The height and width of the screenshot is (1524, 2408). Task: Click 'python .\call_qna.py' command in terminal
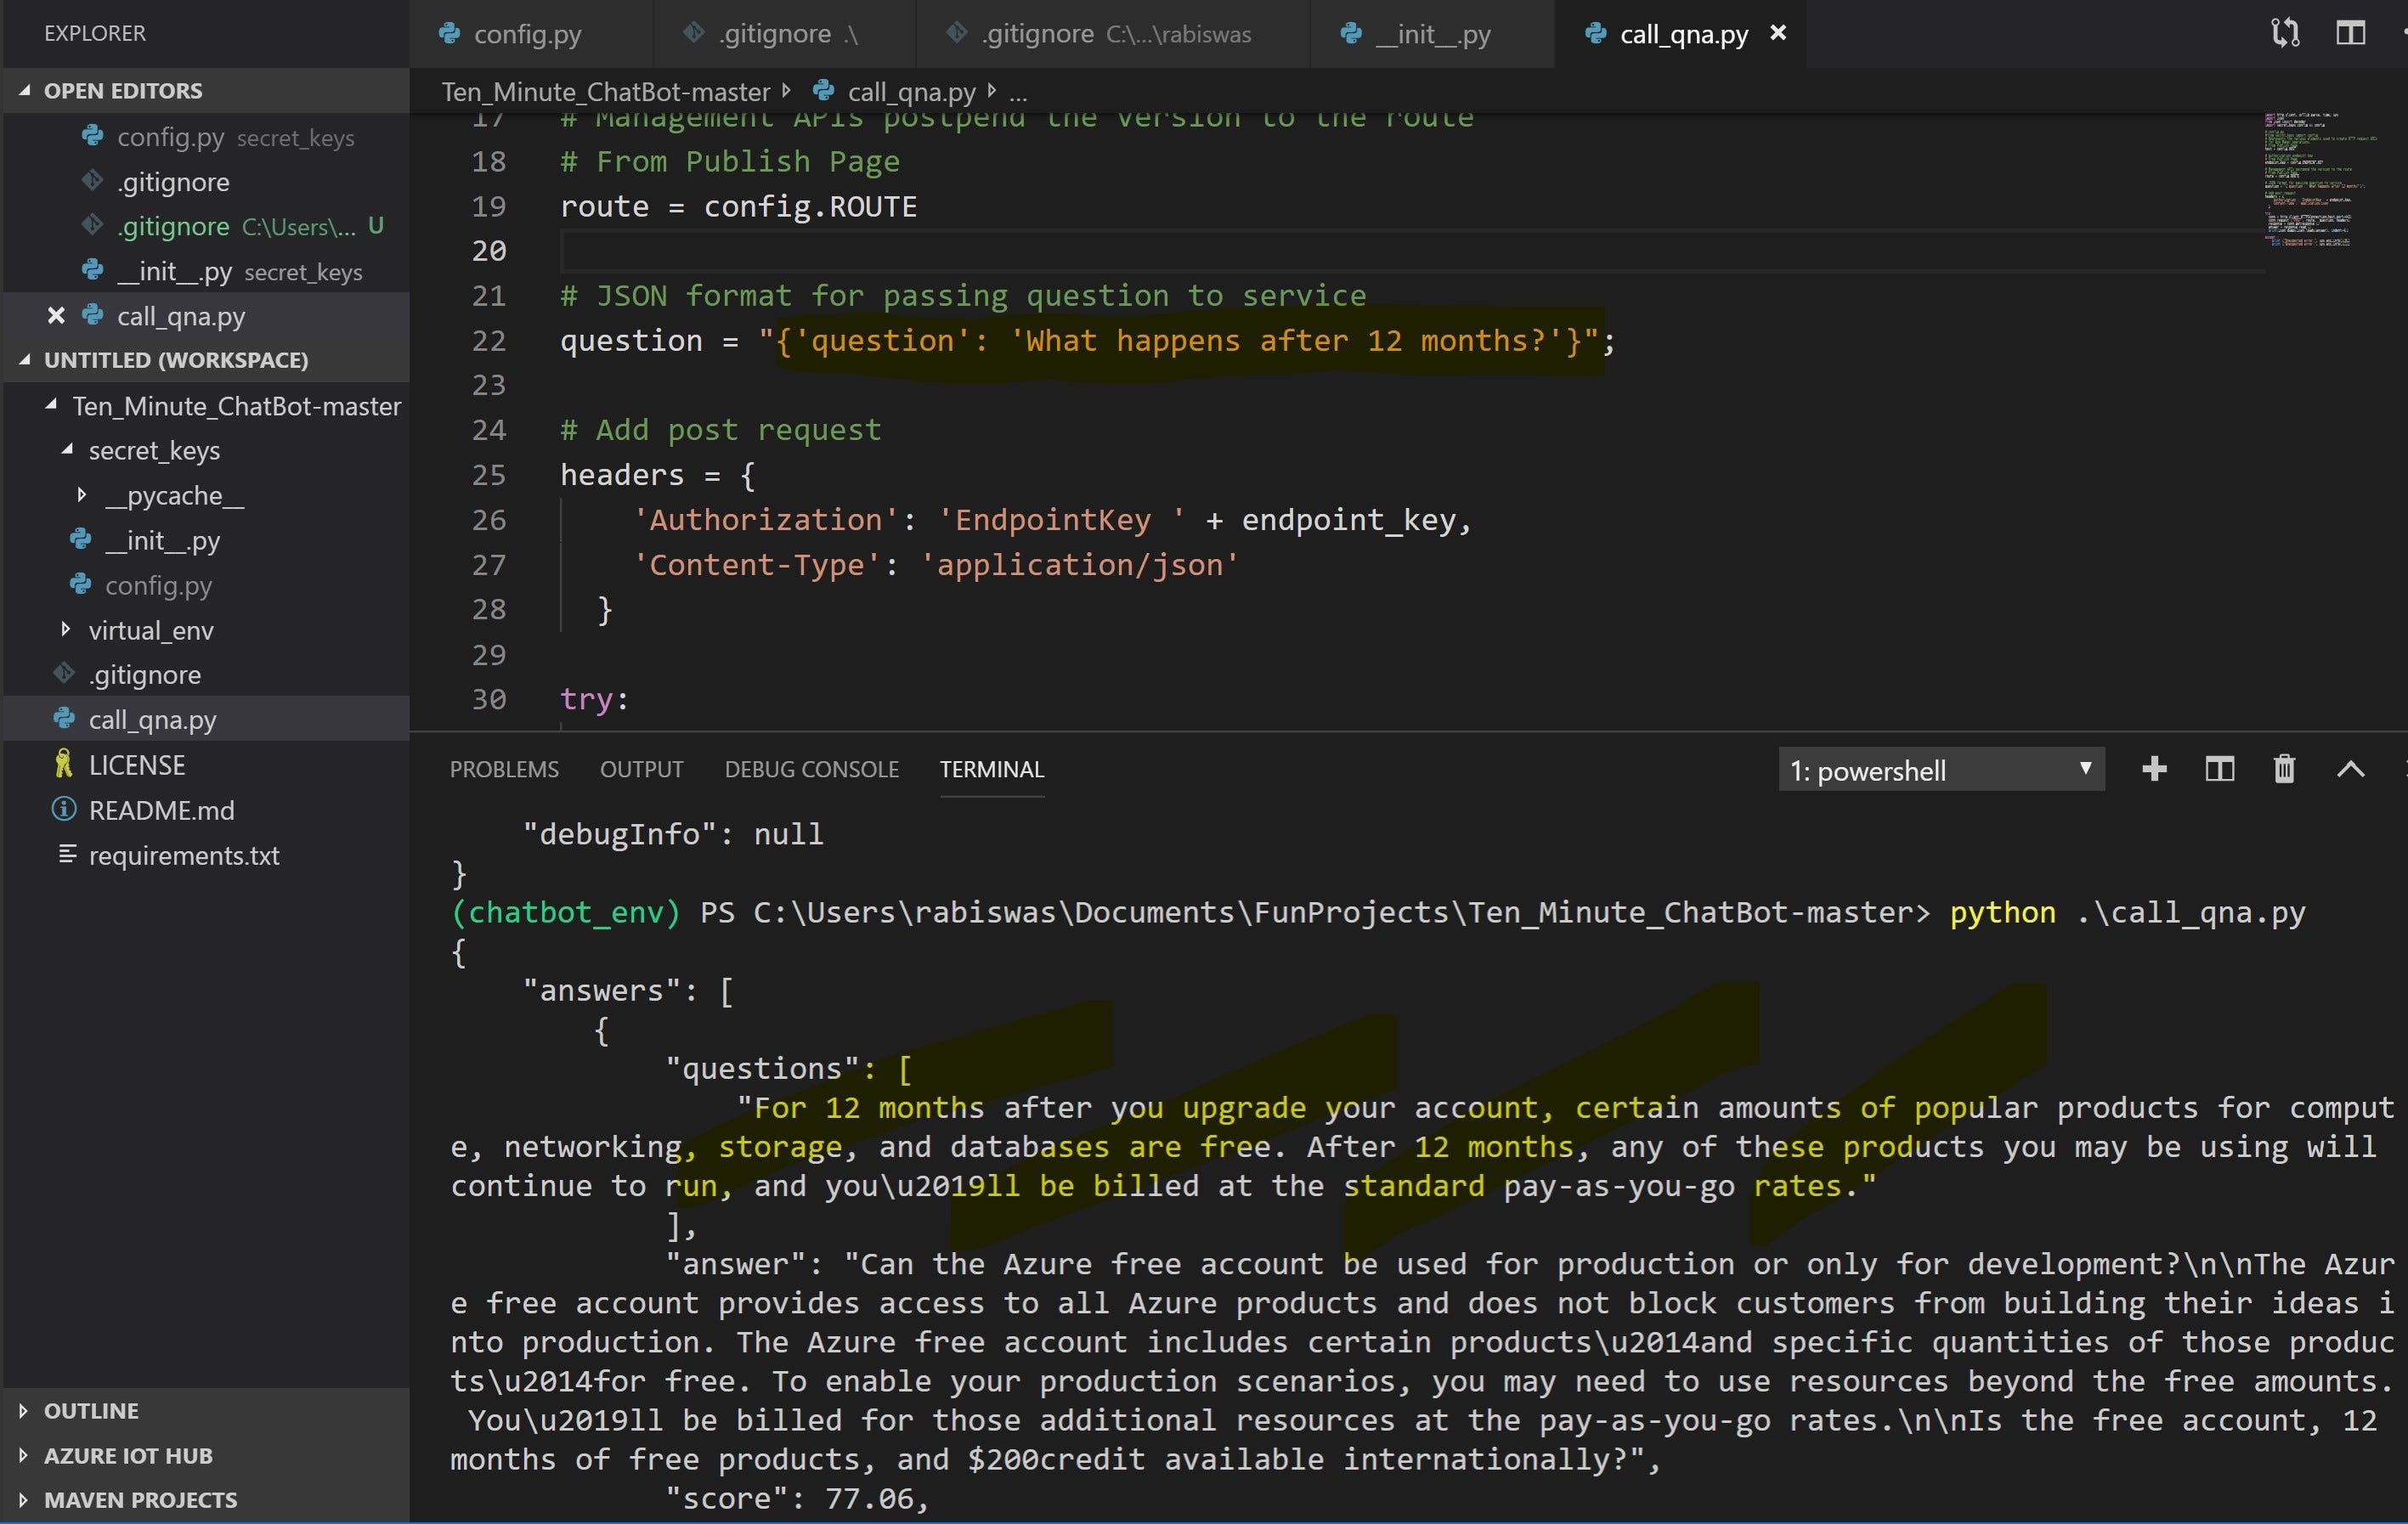2127,912
